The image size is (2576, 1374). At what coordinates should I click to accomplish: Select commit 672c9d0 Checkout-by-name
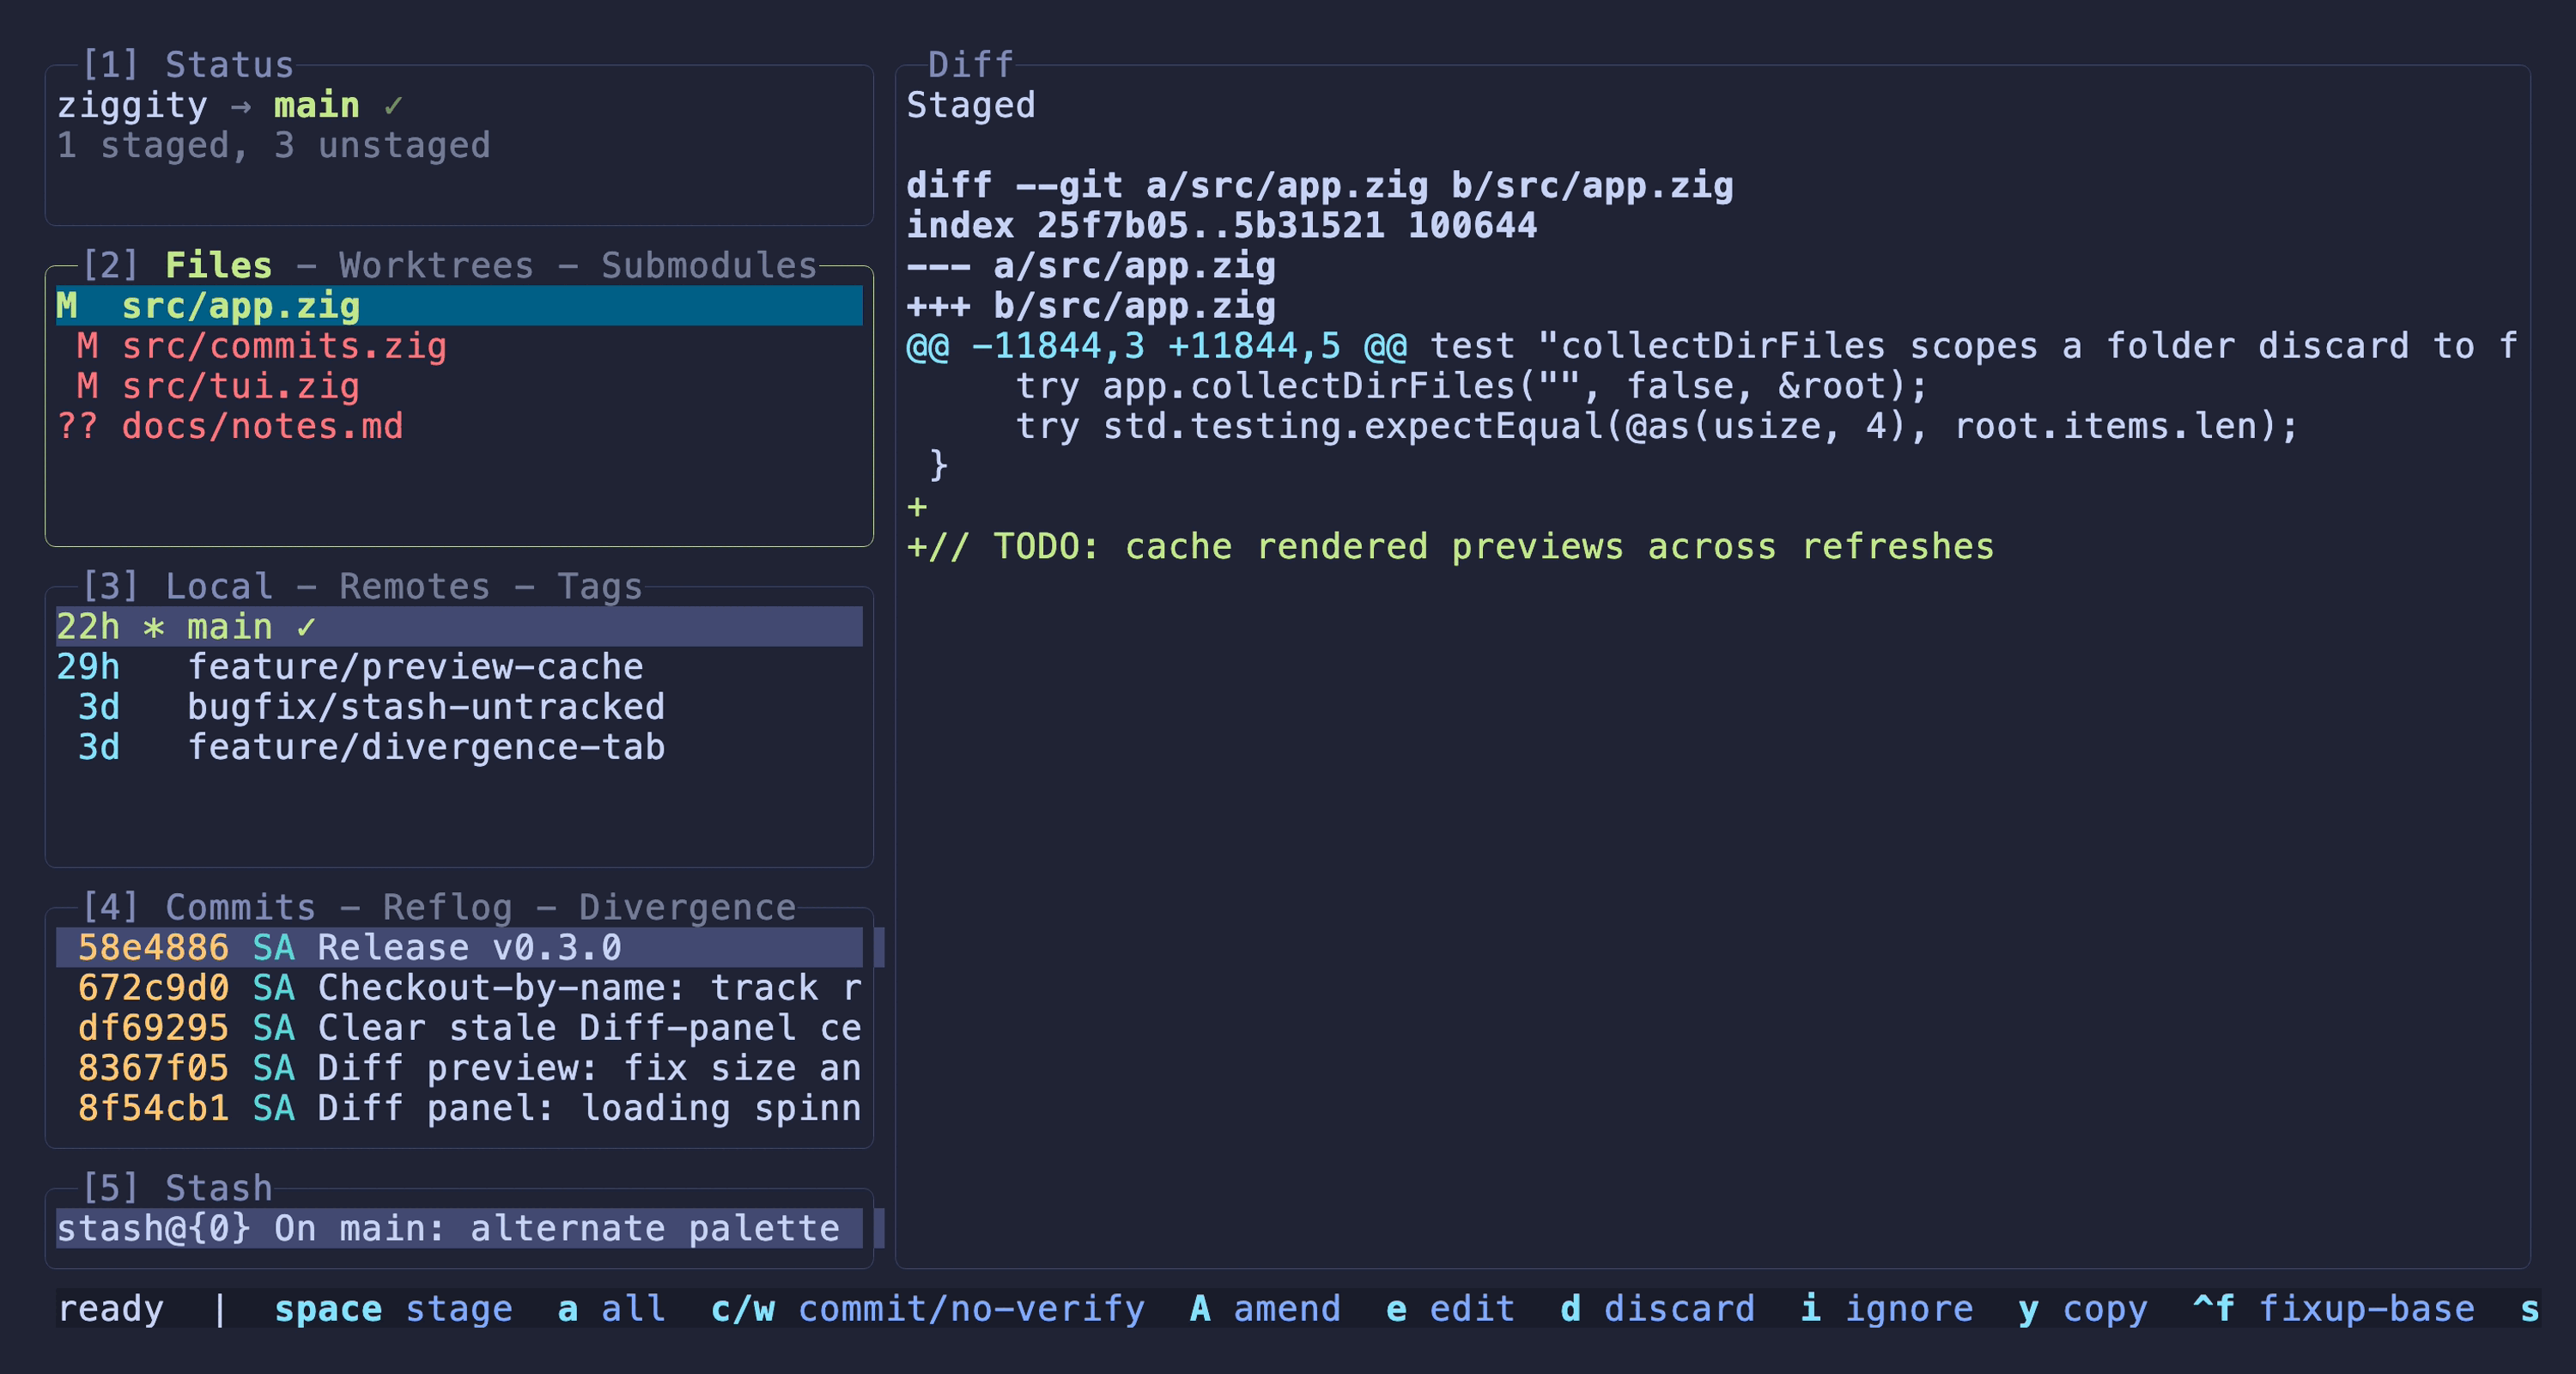tap(459, 988)
